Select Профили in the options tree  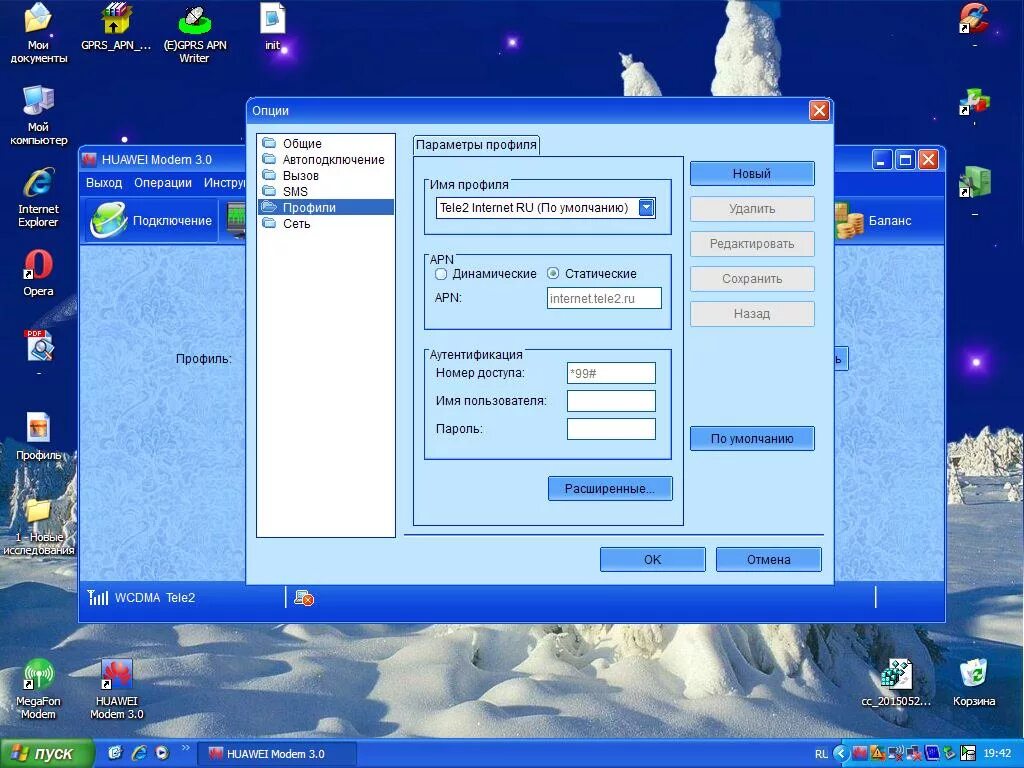tap(309, 208)
